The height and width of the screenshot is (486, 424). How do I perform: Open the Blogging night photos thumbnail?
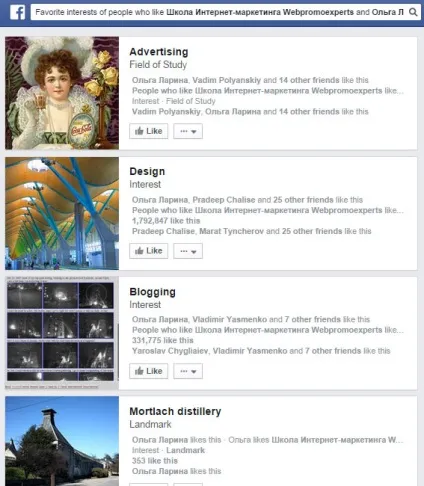pos(62,333)
